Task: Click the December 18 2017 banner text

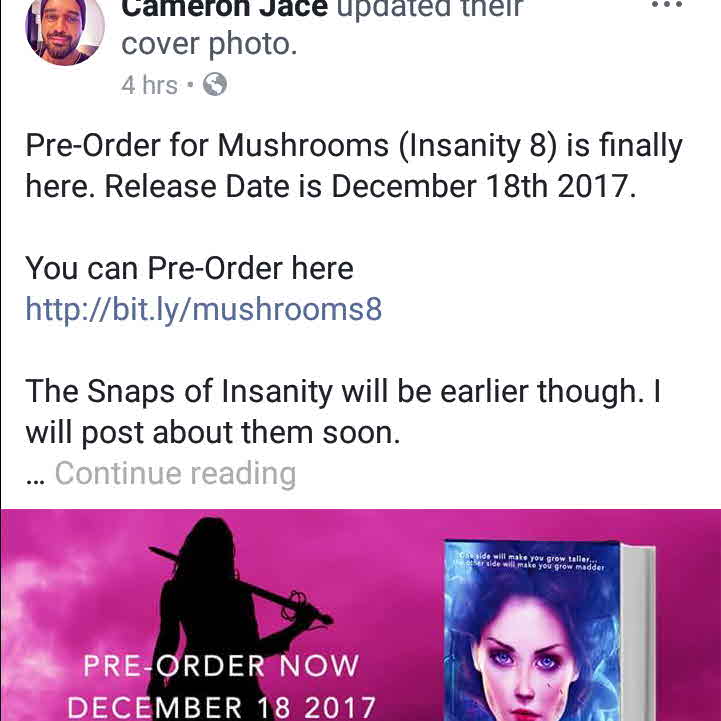Action: click(222, 707)
